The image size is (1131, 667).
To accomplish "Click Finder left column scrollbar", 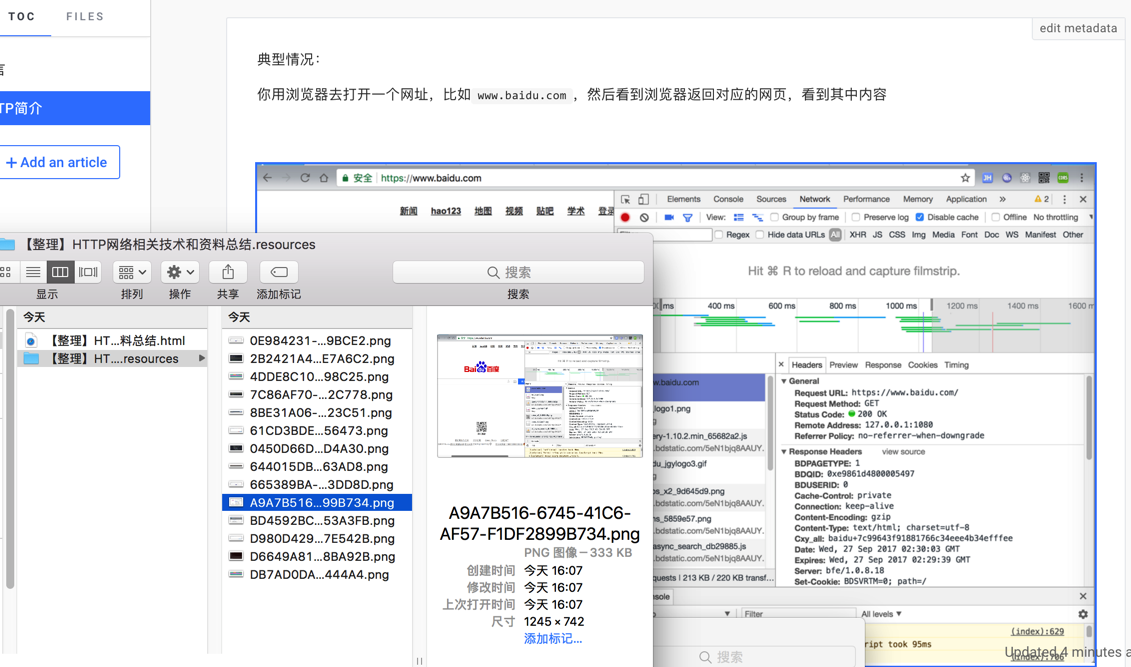I will point(10,451).
